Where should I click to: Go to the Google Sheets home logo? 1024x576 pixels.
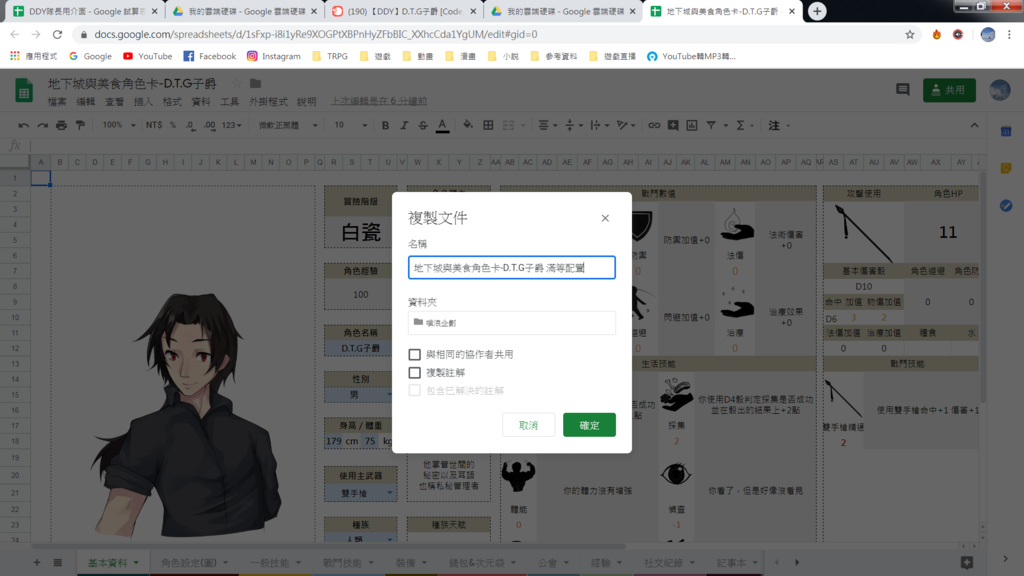pyautogui.click(x=24, y=90)
